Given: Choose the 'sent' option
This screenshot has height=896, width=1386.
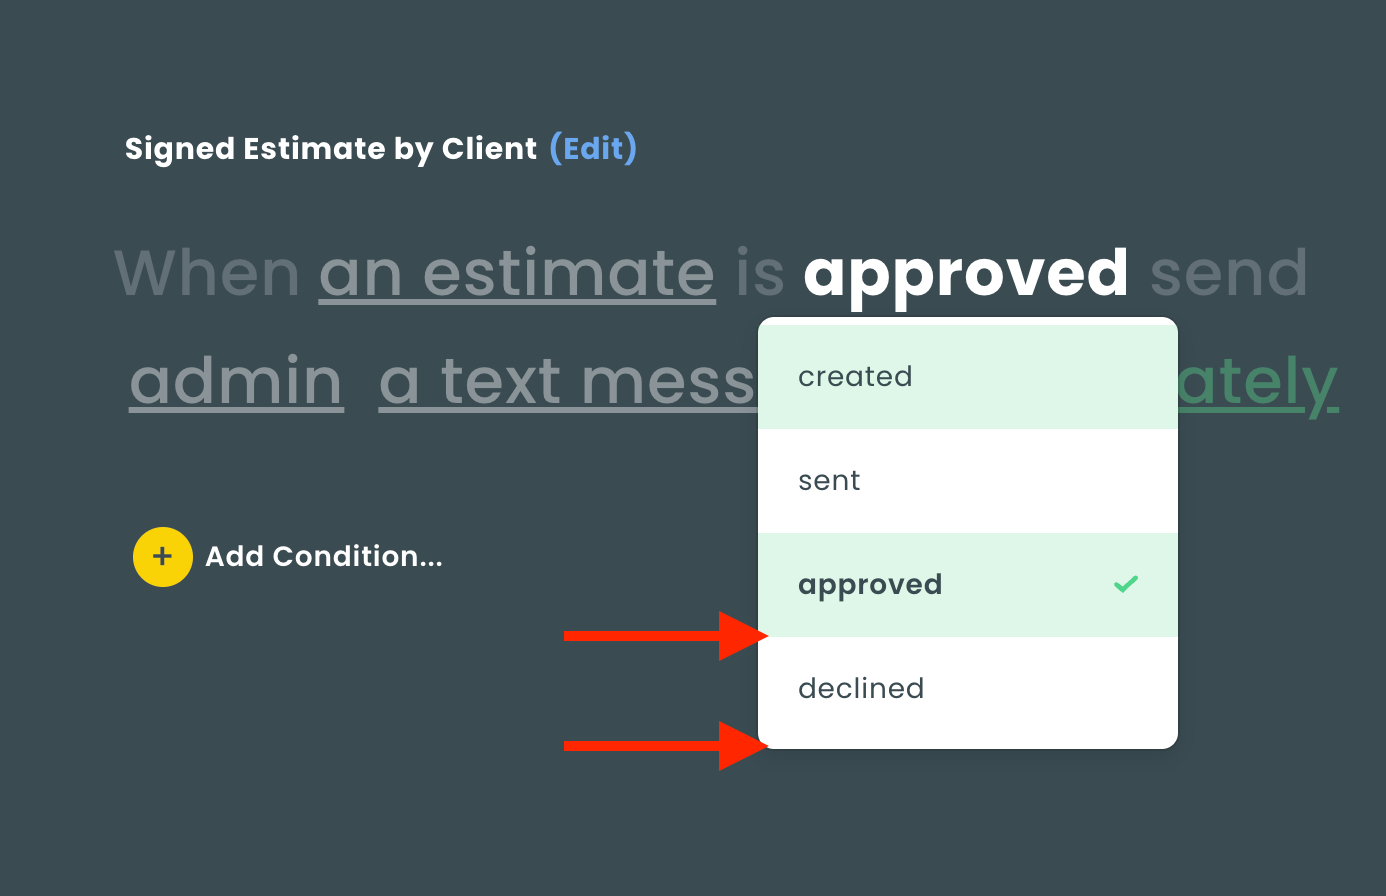Looking at the screenshot, I should [x=968, y=481].
